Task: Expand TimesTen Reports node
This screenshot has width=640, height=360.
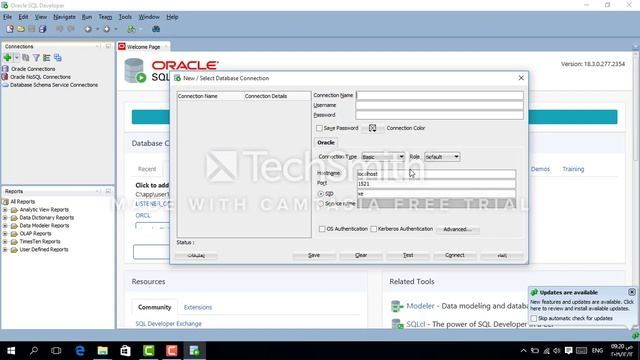Action: [x=5, y=242]
